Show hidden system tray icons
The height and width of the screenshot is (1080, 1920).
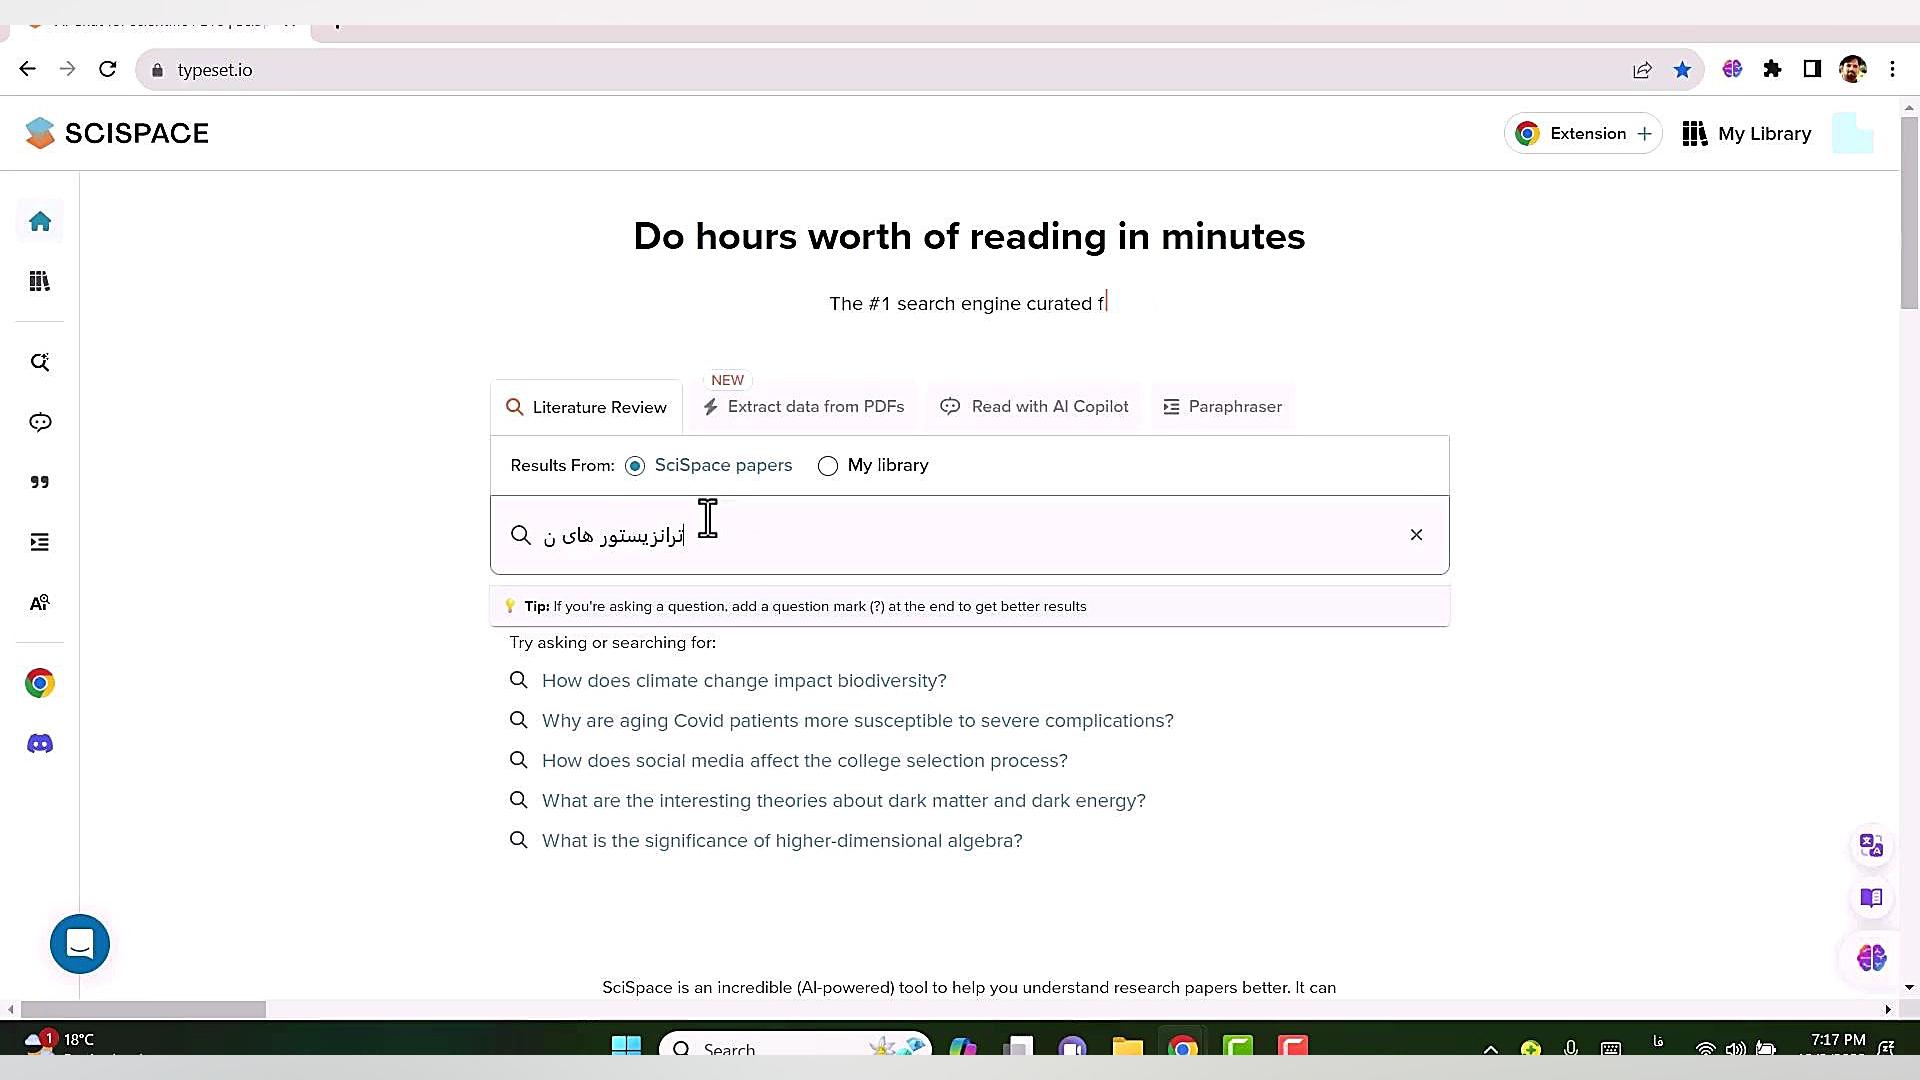pos(1490,1049)
